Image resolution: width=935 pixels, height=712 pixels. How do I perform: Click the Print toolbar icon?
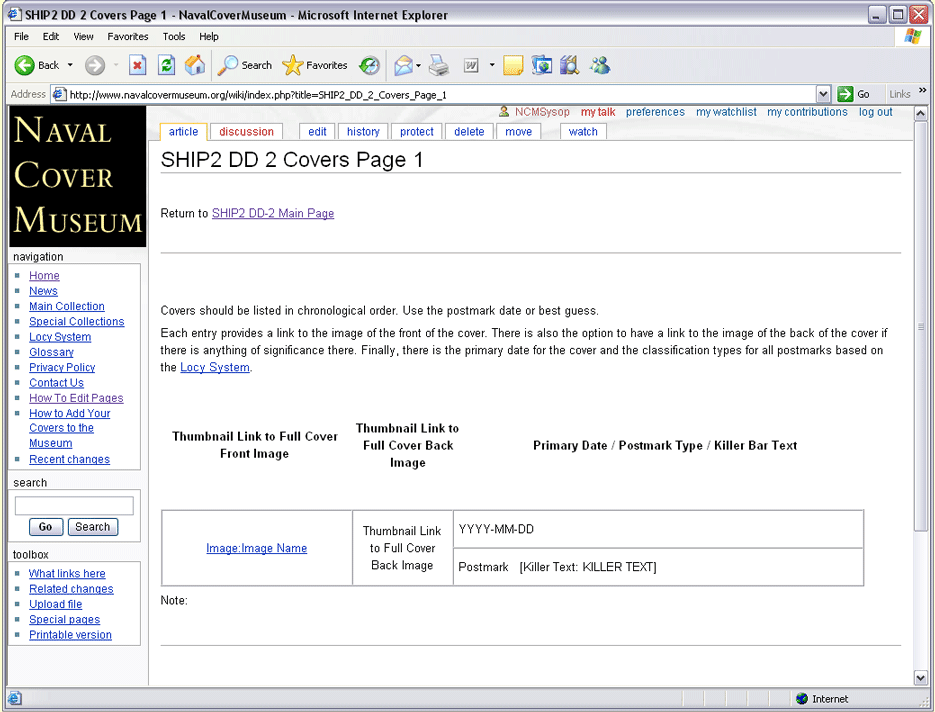(x=439, y=66)
